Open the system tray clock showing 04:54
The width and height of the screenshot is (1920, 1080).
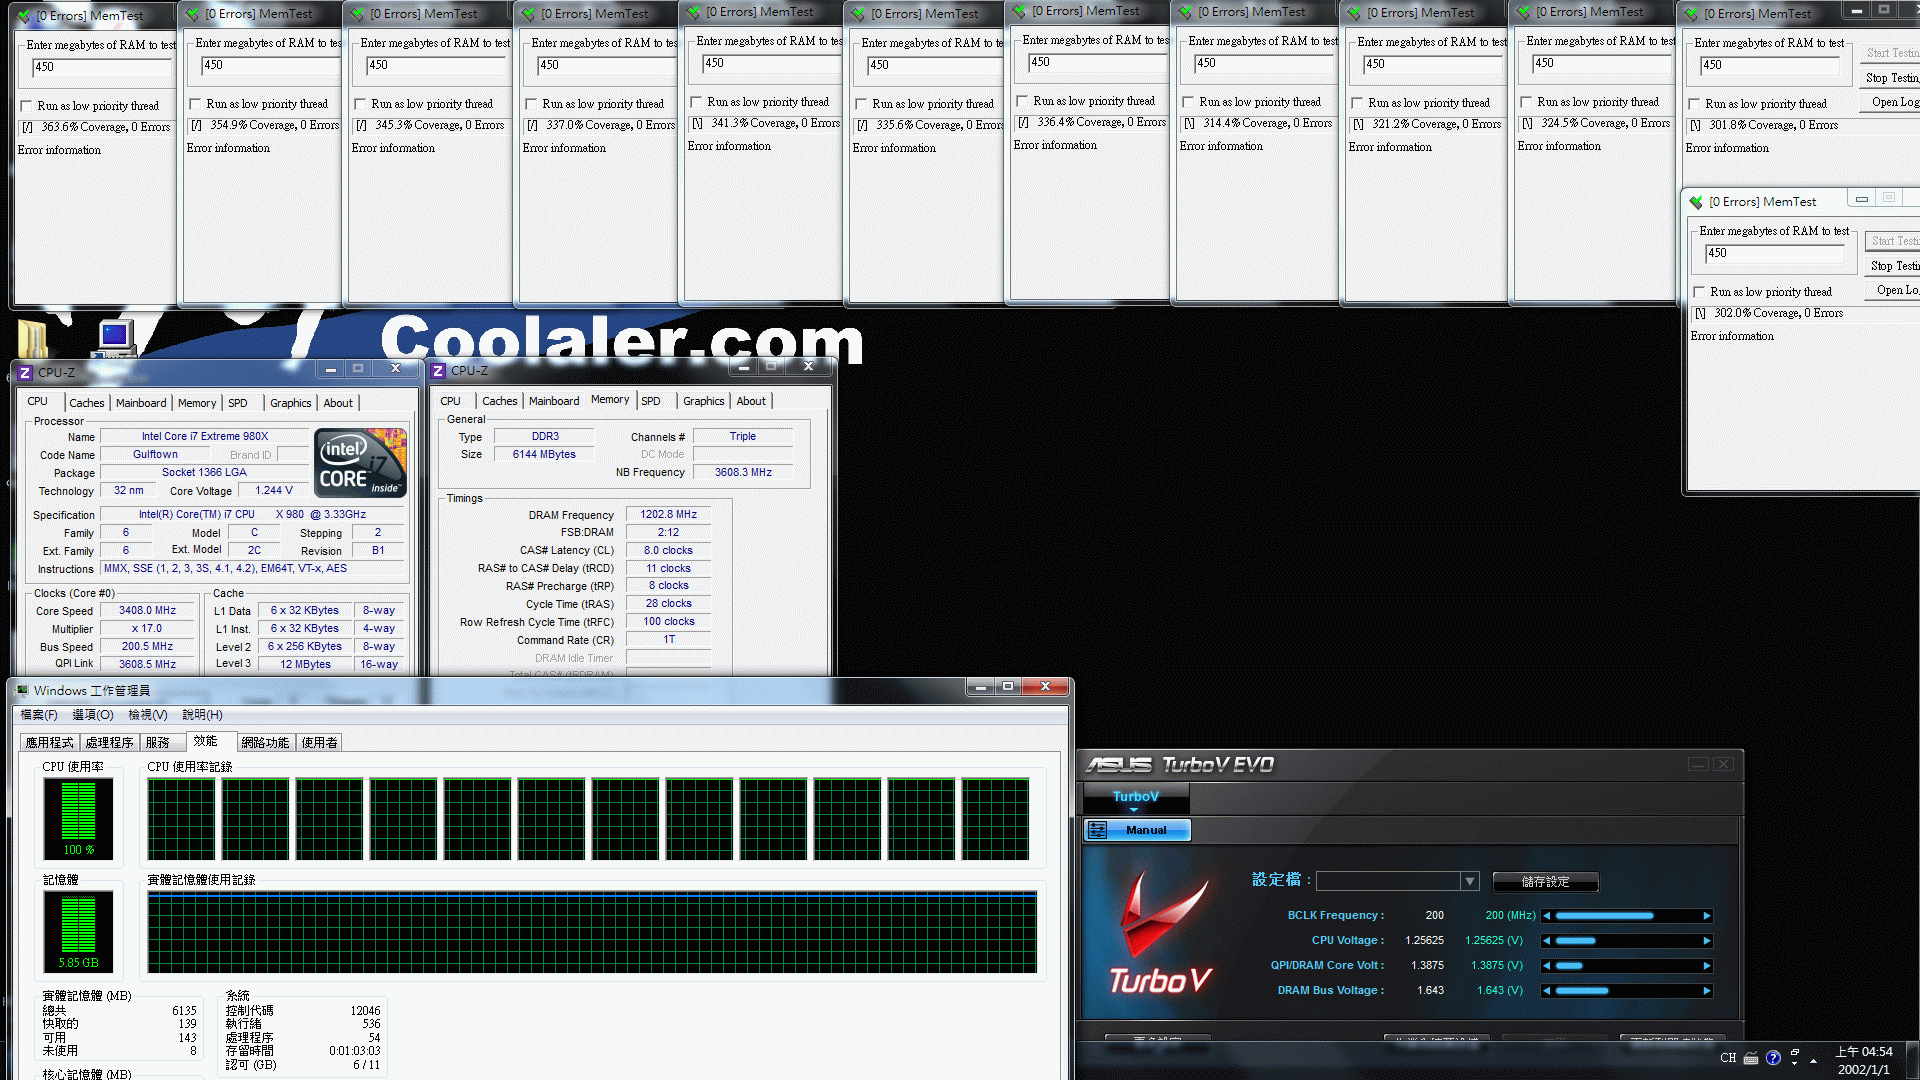click(1864, 1060)
